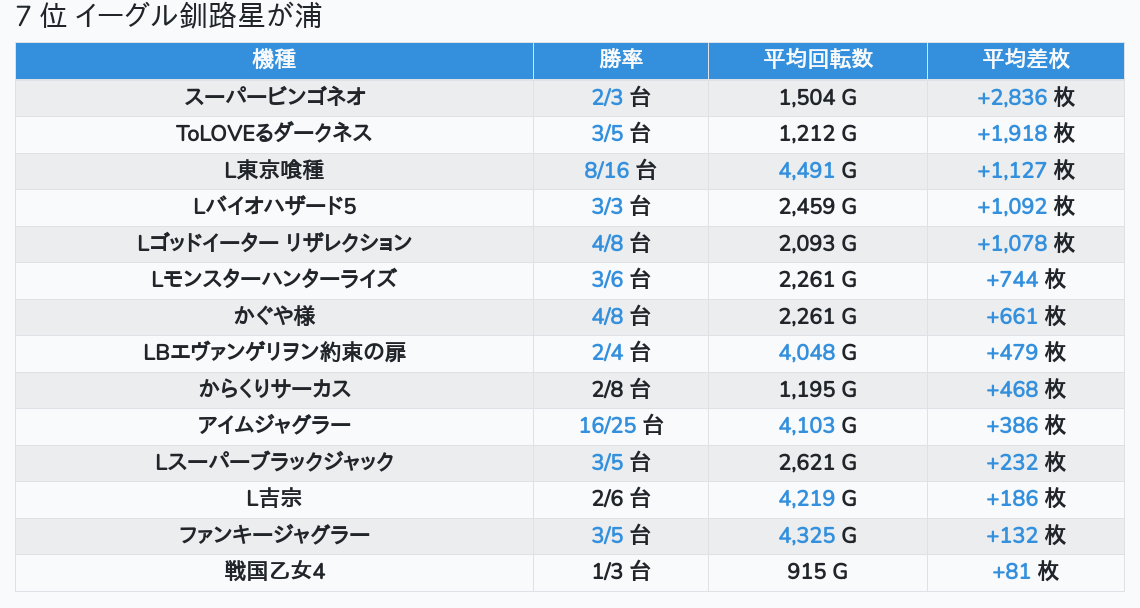Screen dimensions: 1140x608
Task: Select the かぐや様 +661 枚 value
Action: coord(1026,316)
